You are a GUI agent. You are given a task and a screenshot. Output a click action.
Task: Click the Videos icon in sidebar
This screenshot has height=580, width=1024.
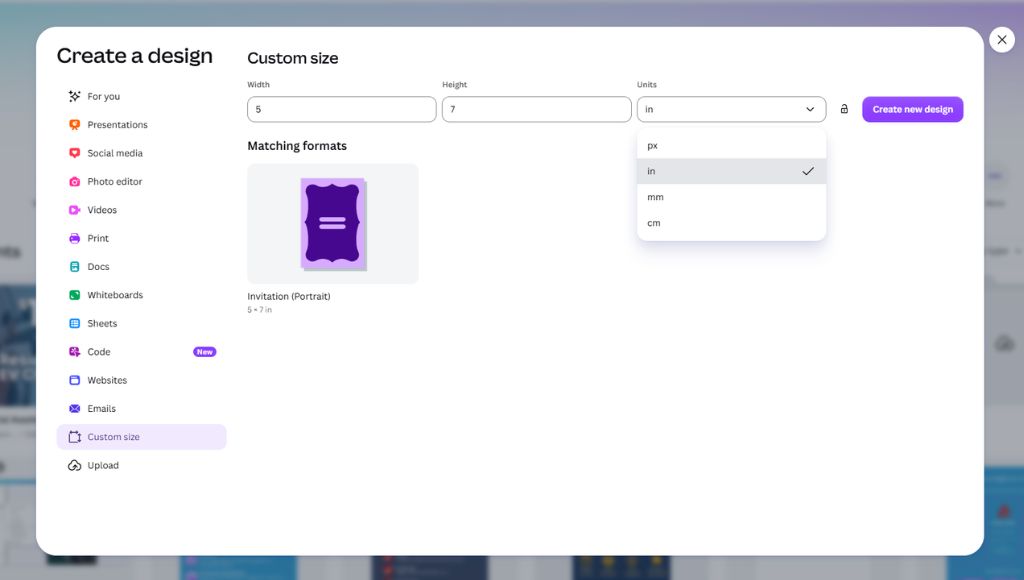pyautogui.click(x=74, y=210)
